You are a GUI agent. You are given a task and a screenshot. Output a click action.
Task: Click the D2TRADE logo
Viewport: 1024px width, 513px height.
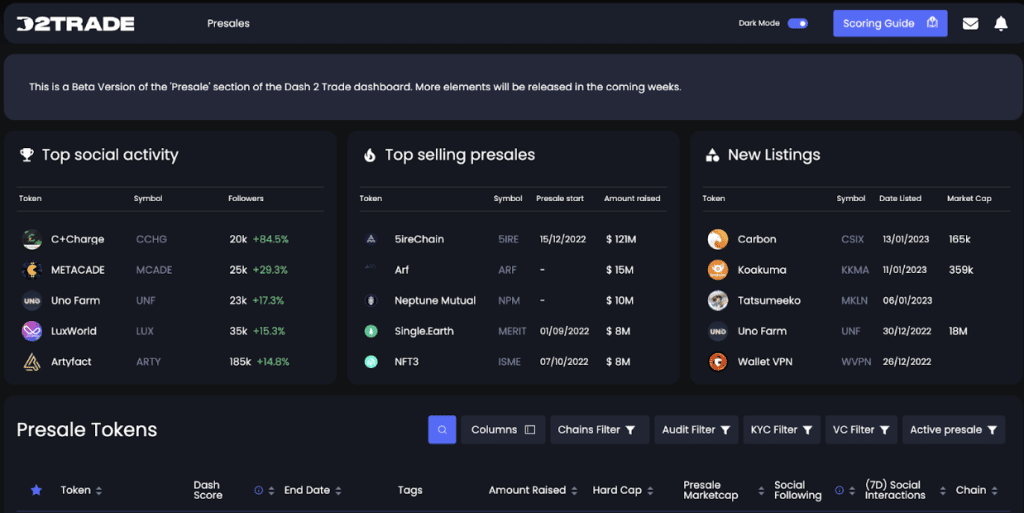[75, 24]
